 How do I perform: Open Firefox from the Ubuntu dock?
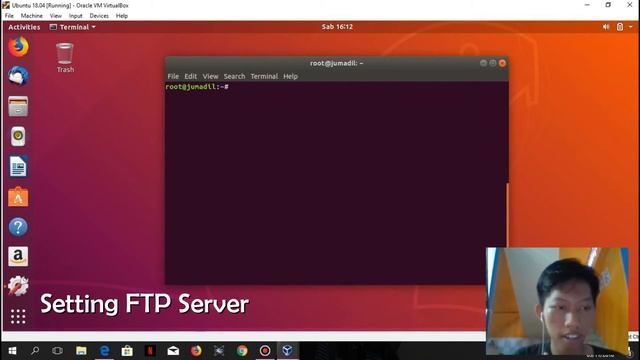coord(18,47)
